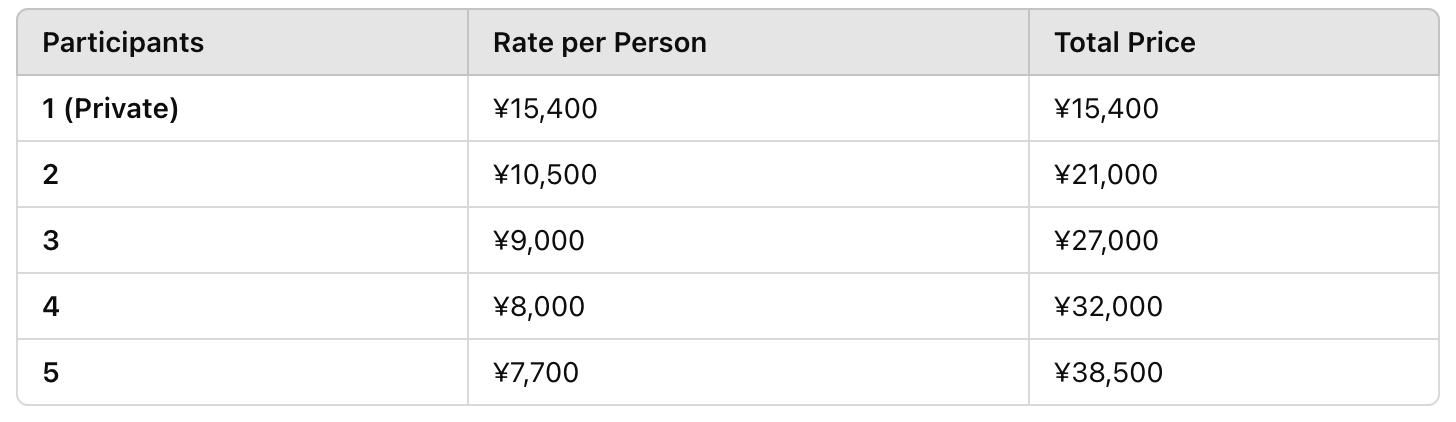This screenshot has height=422, width=1456.
Task: Click the ¥38,500 total price cell
Action: pos(1233,372)
